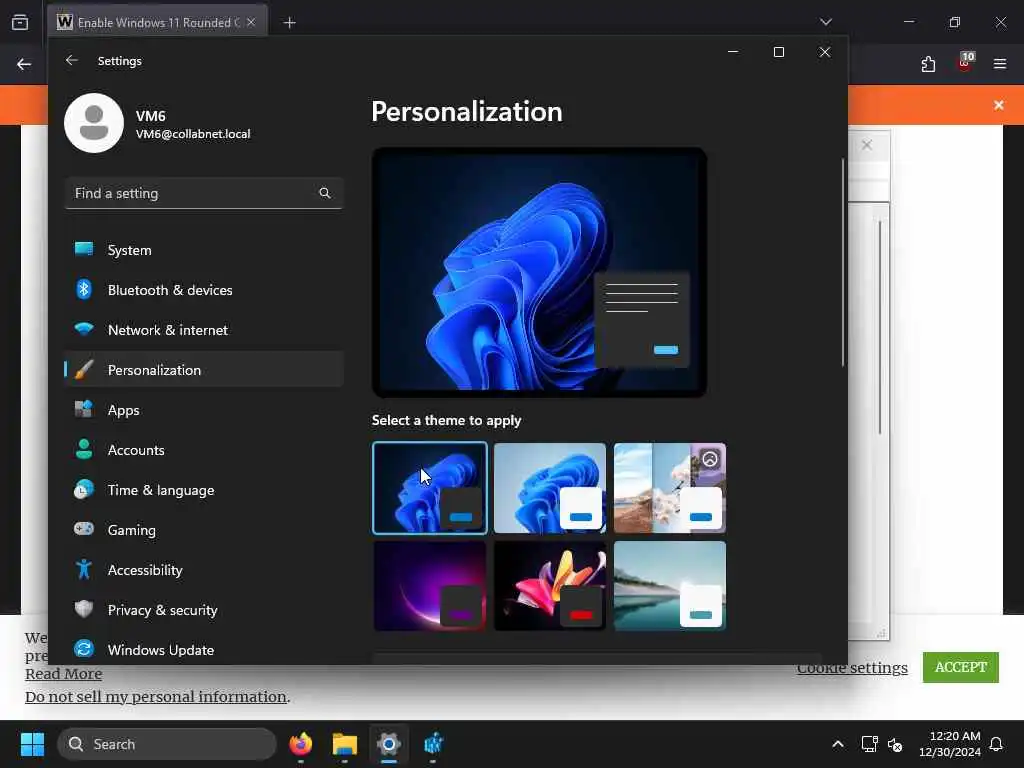
Task: Open browser extensions puzzle icon
Action: 928,64
